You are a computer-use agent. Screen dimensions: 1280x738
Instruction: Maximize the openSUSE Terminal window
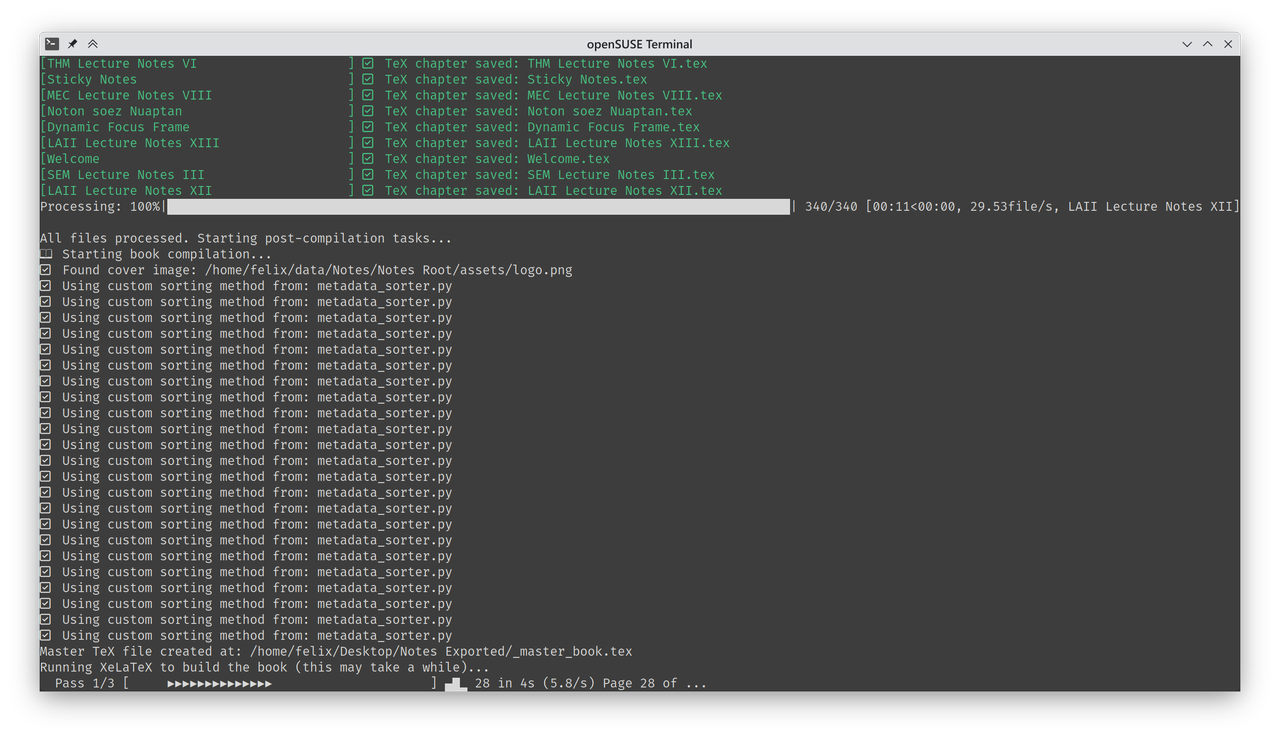[1208, 44]
